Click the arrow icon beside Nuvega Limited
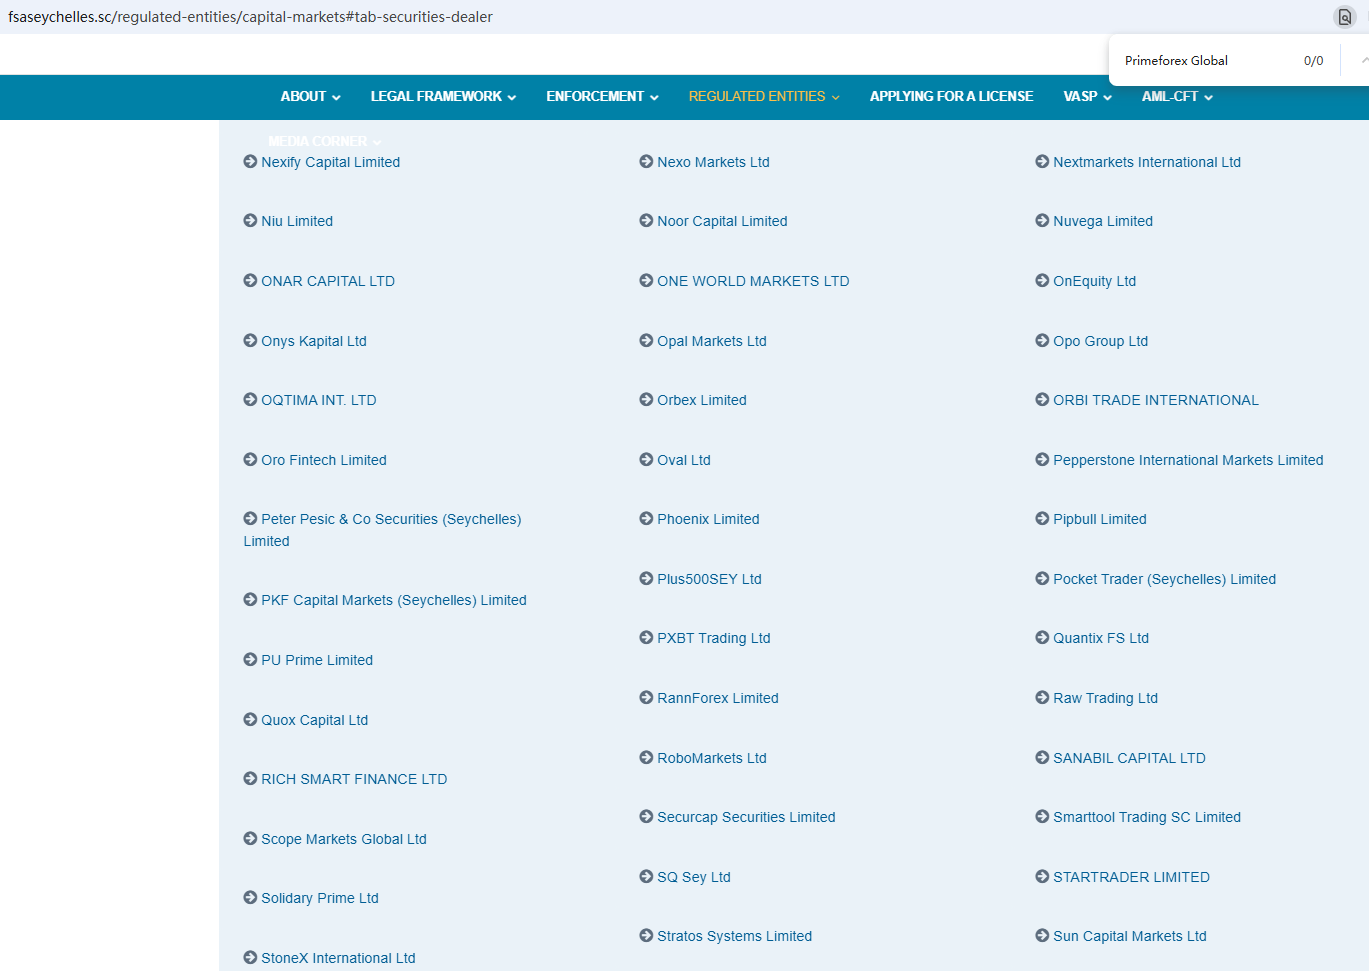Image resolution: width=1369 pixels, height=971 pixels. [1042, 220]
